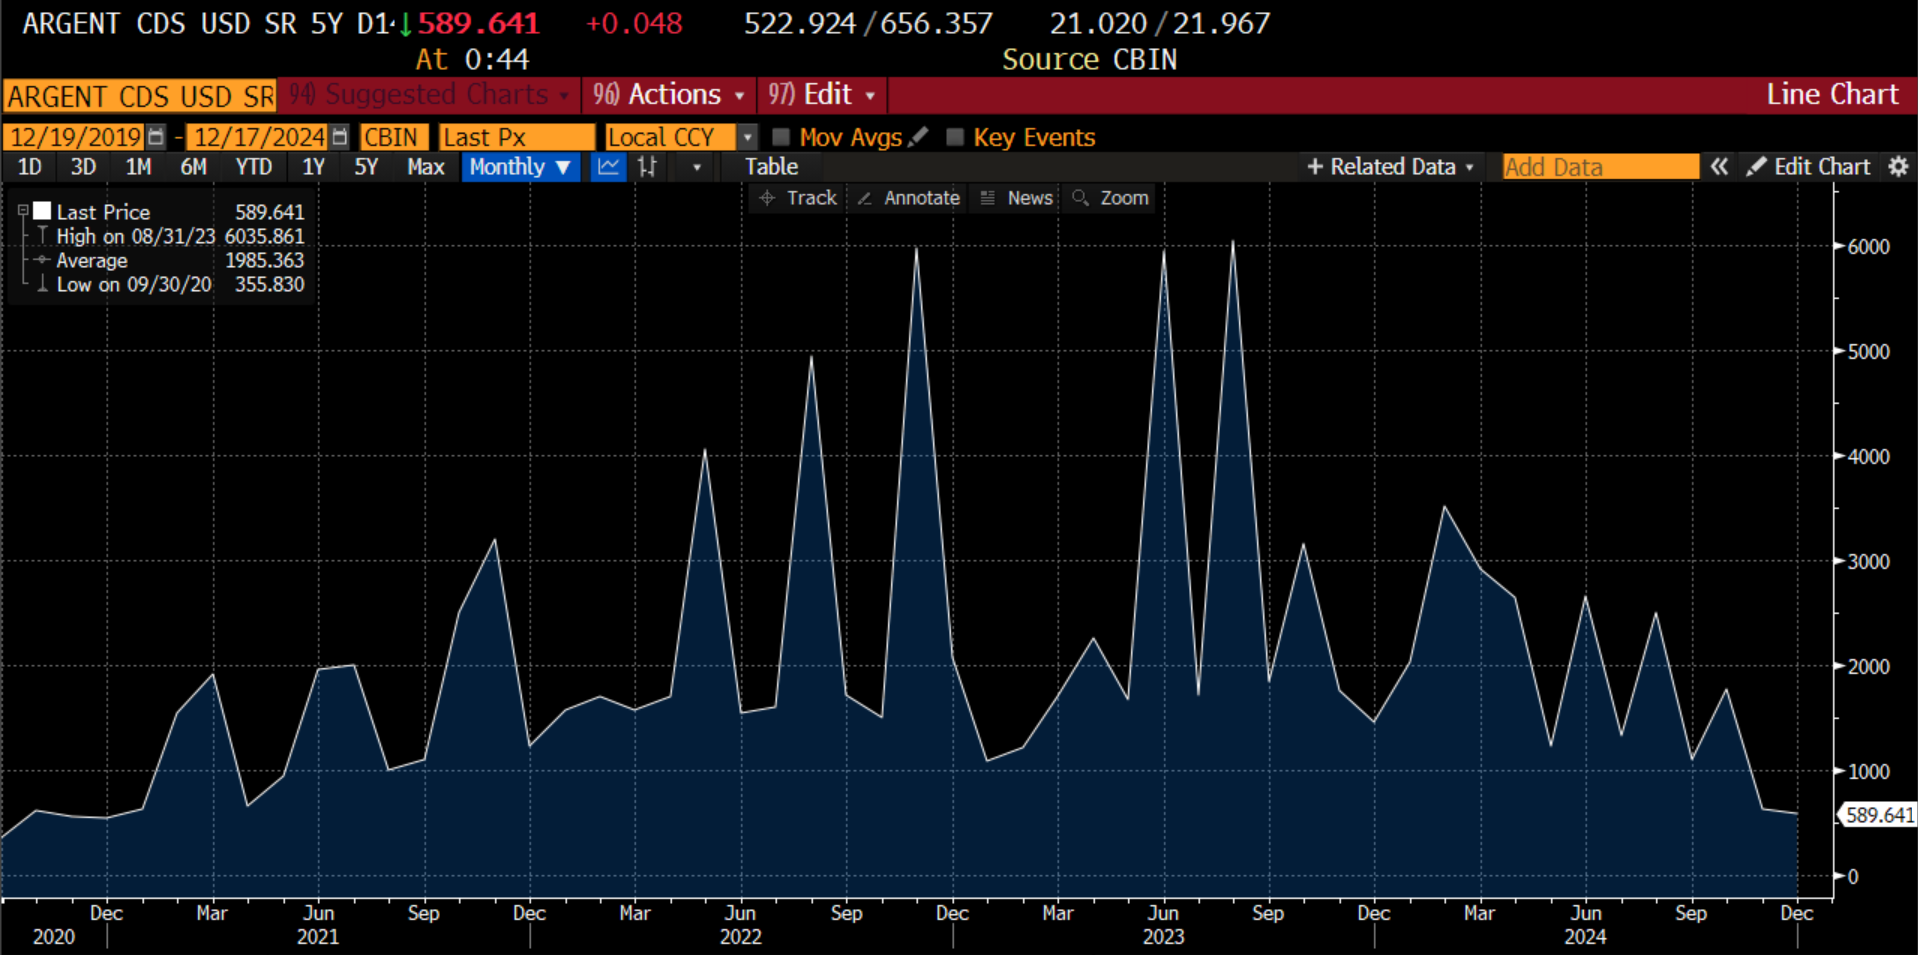Screen dimensions: 1918x955
Task: Activate the Annotate tool
Action: (x=909, y=198)
